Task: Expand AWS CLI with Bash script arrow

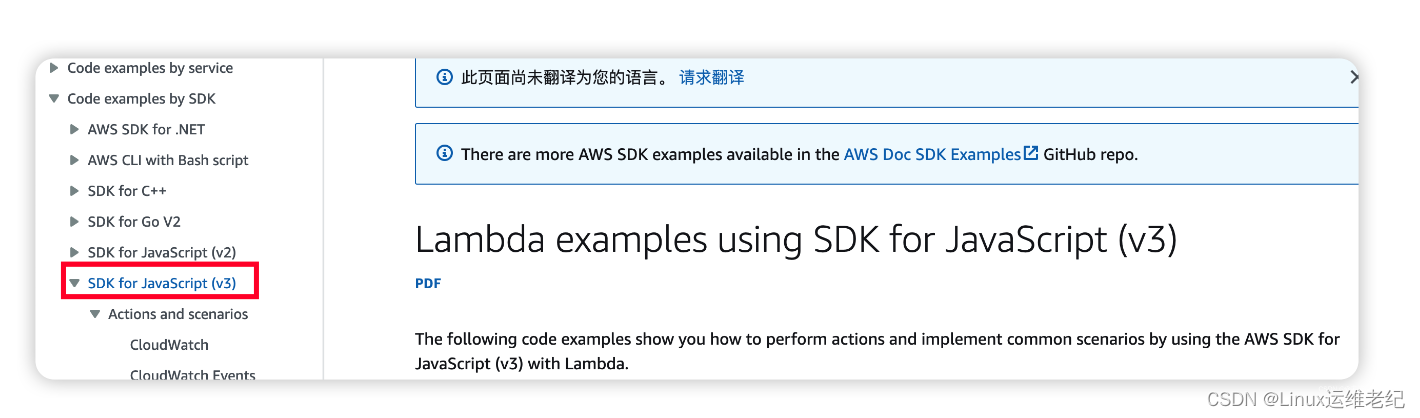Action: point(75,160)
